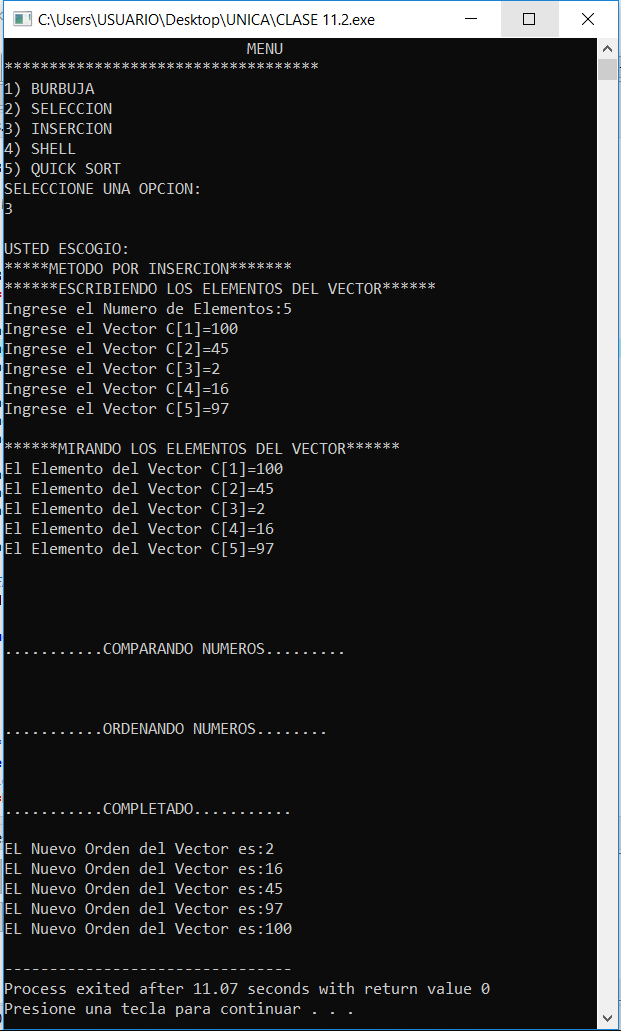Screen dimensions: 621x1031
Task: Click 'El Elemento del Vector C[2]=45' line
Action: pos(139,489)
